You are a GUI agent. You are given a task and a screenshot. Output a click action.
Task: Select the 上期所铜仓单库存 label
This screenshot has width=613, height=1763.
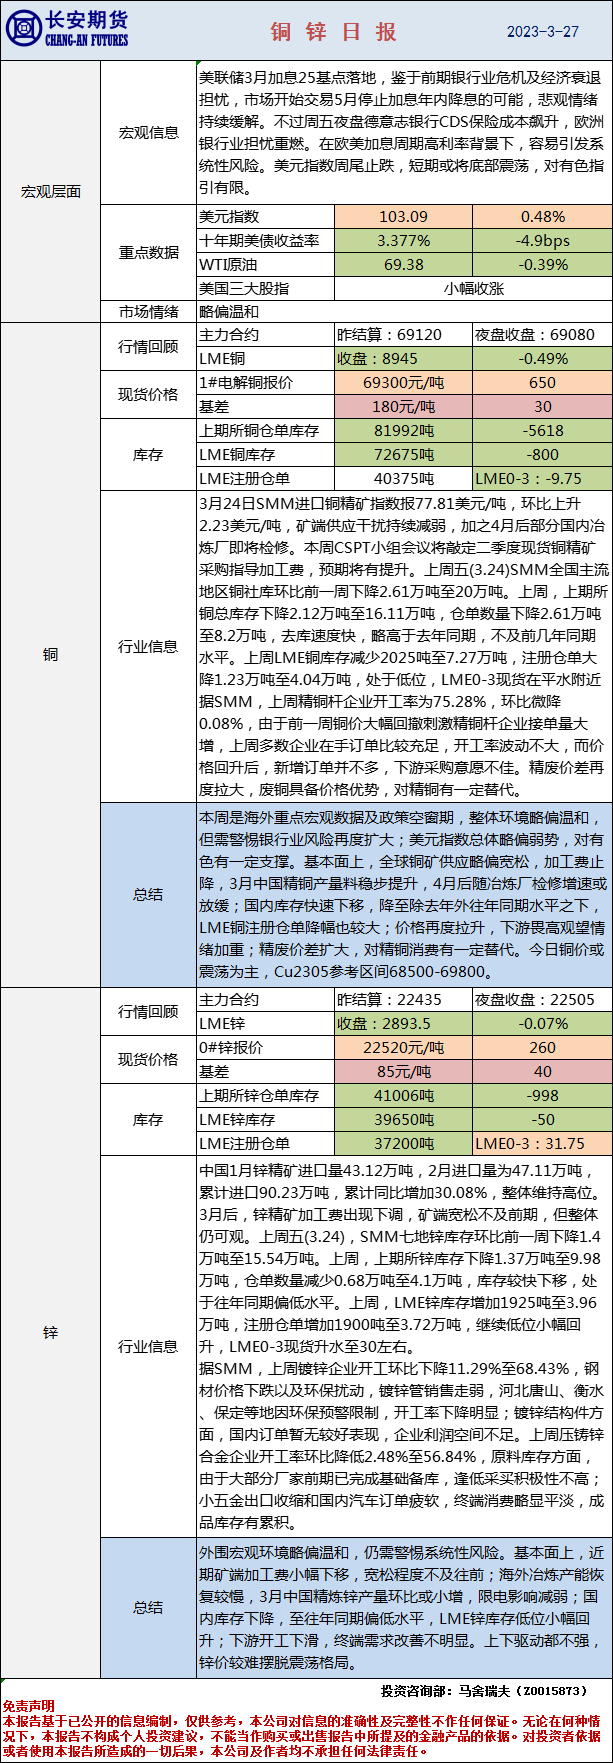click(265, 430)
